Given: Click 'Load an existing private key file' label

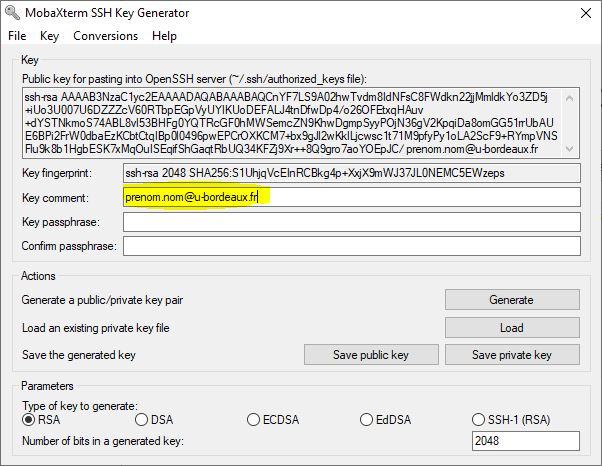Looking at the screenshot, I should tap(96, 328).
